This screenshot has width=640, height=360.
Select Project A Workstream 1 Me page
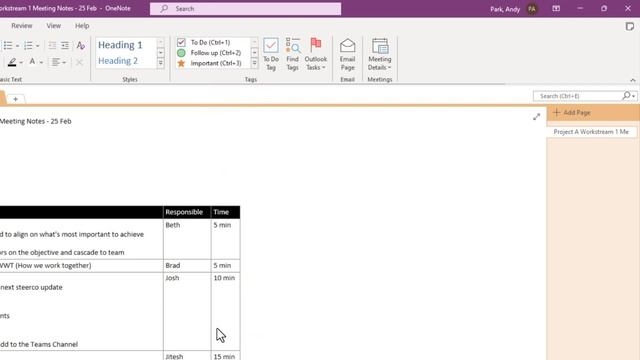click(591, 132)
